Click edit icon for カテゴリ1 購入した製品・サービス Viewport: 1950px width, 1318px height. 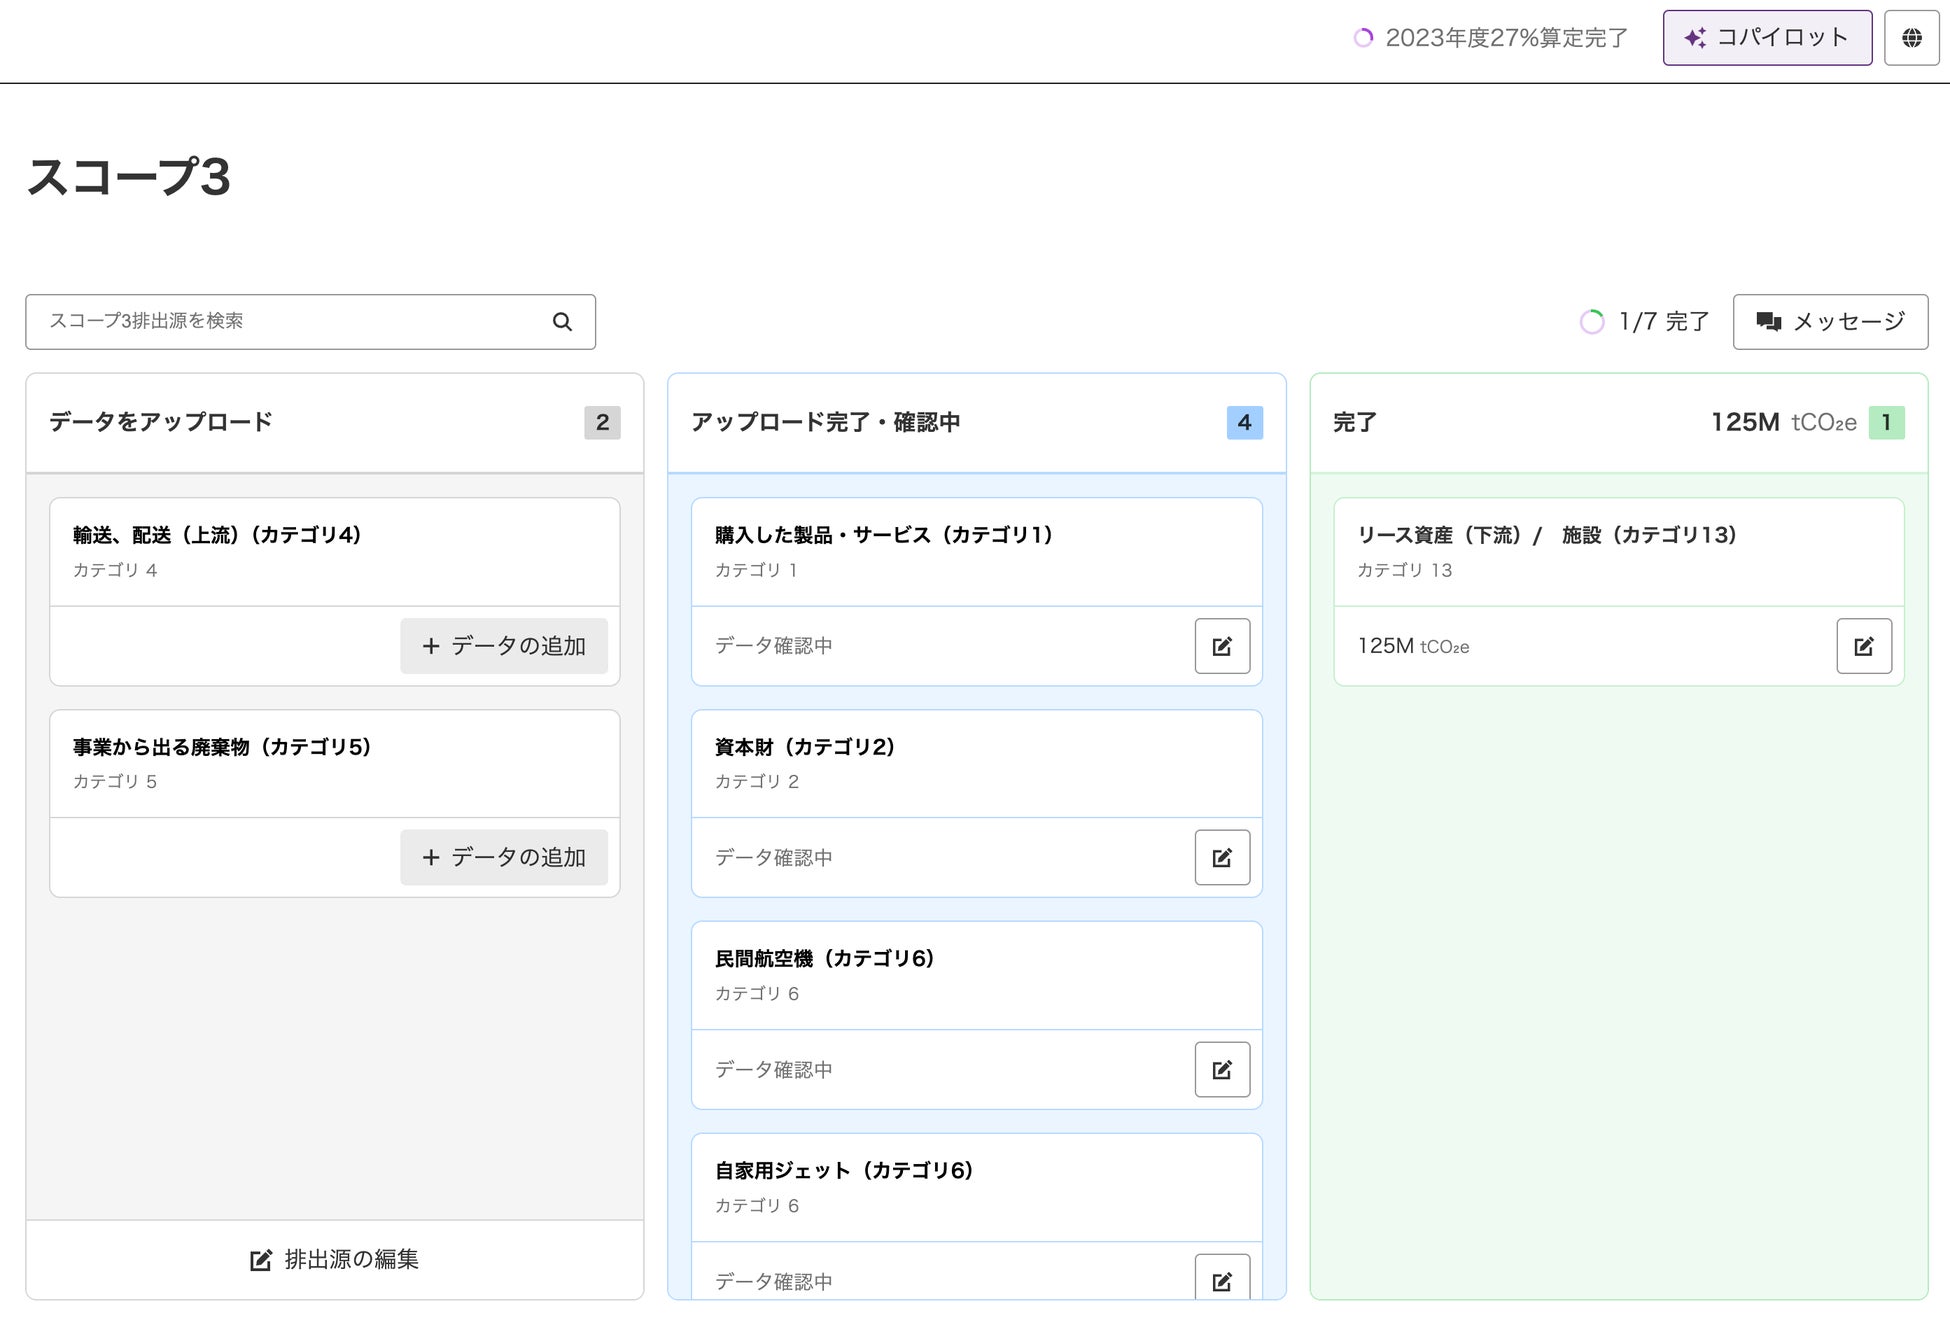[x=1222, y=646]
